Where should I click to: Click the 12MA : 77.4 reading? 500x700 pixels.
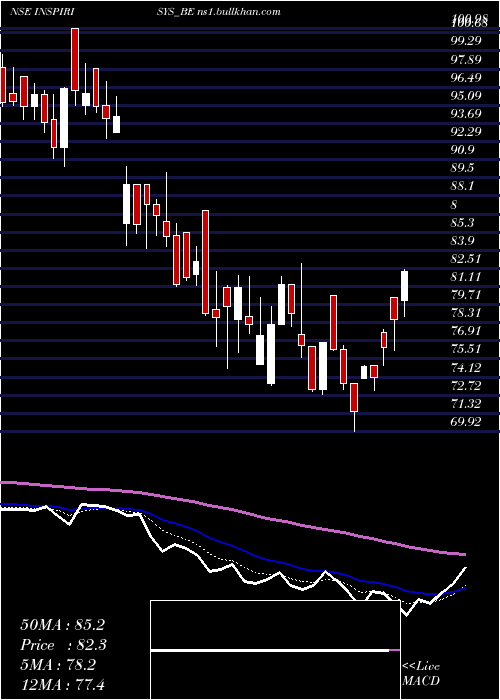[x=62, y=684]
